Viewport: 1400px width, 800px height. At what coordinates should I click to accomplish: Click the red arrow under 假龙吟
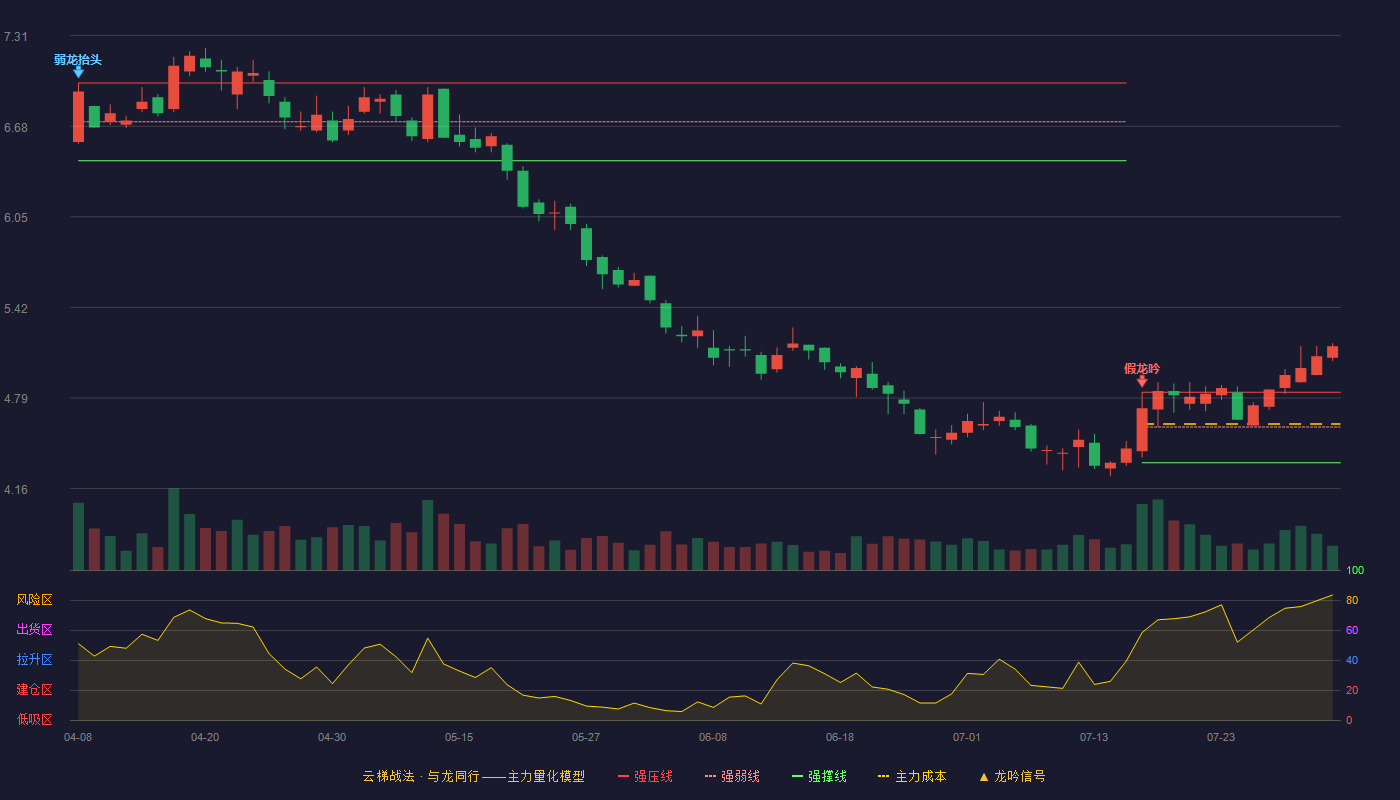click(1142, 381)
